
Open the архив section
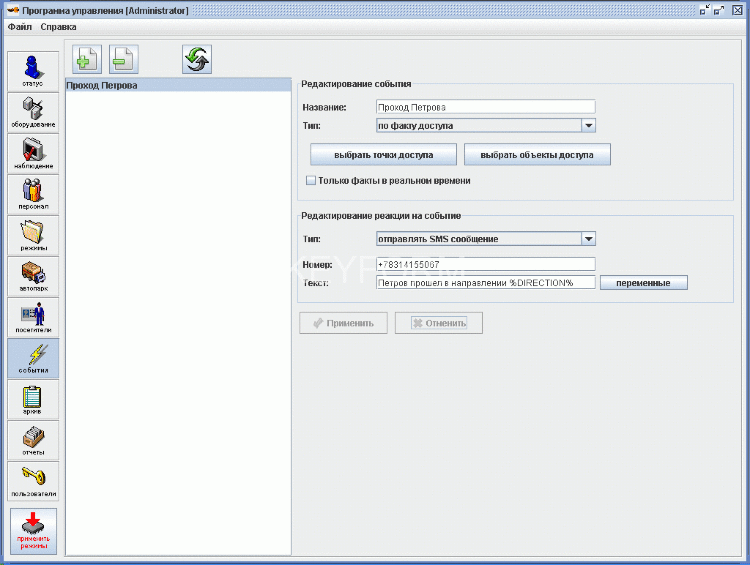click(x=33, y=399)
